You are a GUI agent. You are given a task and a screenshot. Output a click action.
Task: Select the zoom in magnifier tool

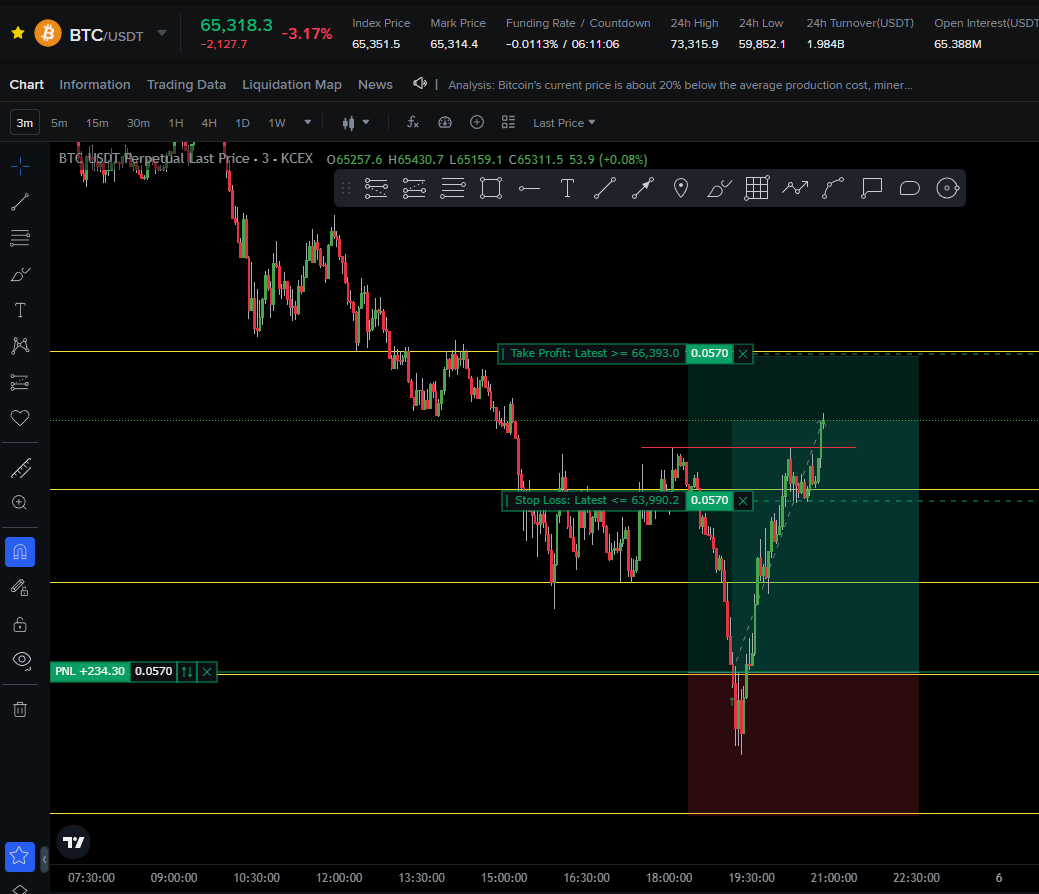(20, 502)
